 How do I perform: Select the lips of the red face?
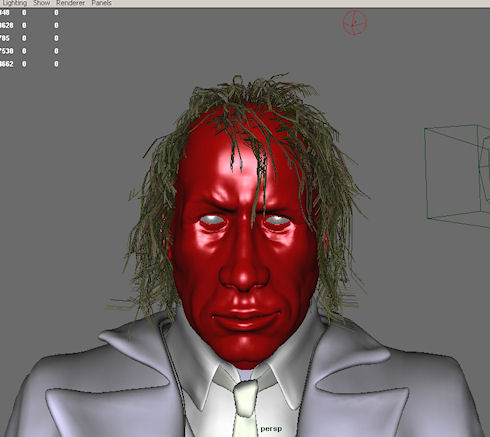pos(246,318)
